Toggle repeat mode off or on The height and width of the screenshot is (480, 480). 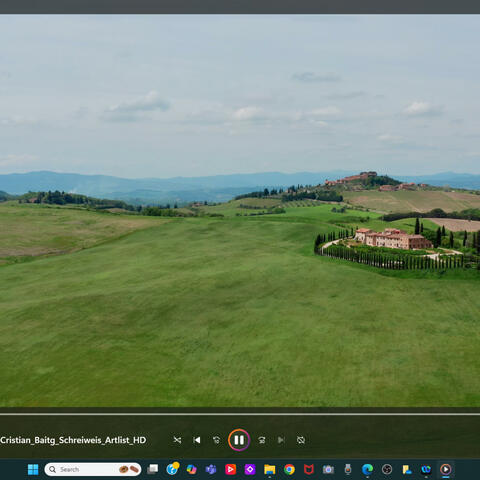[301, 440]
